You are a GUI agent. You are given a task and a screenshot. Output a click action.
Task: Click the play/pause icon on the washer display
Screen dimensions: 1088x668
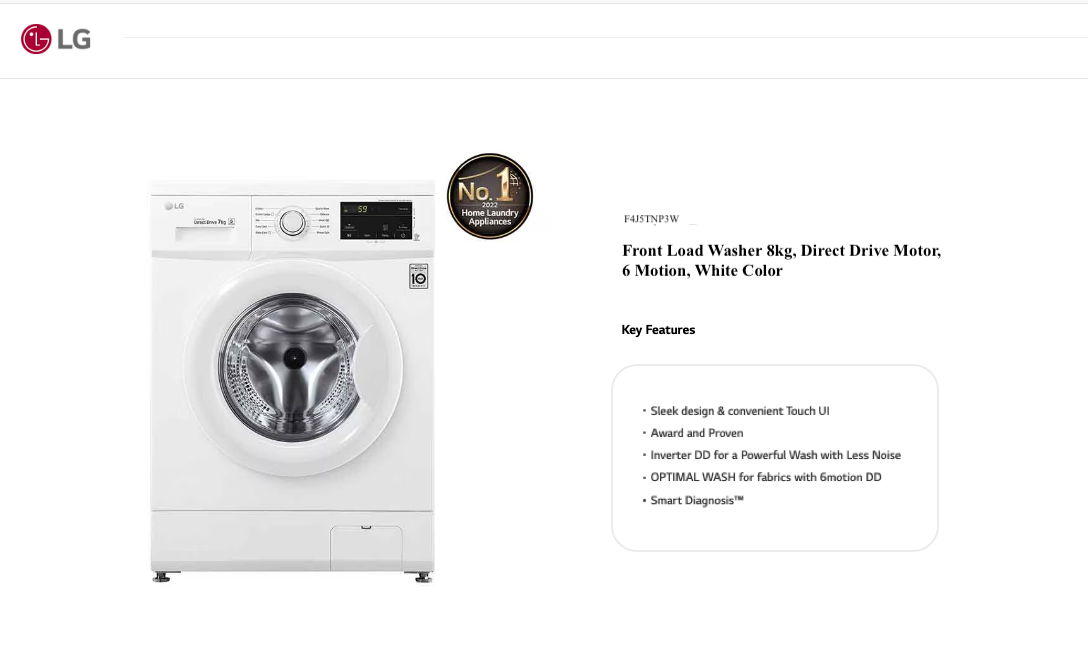point(349,235)
